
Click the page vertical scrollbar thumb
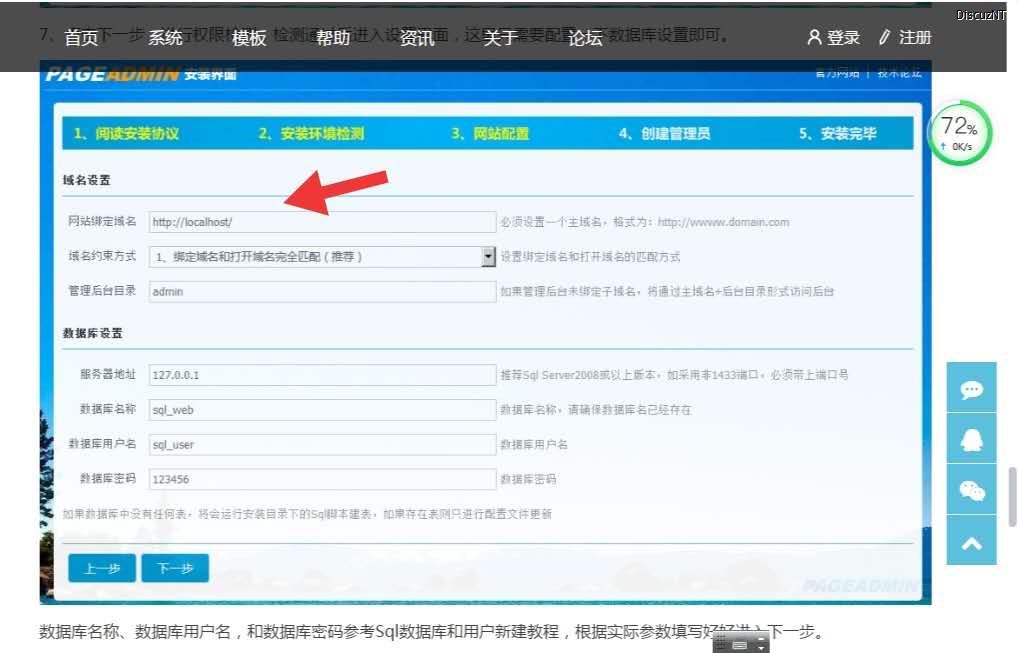click(1012, 497)
